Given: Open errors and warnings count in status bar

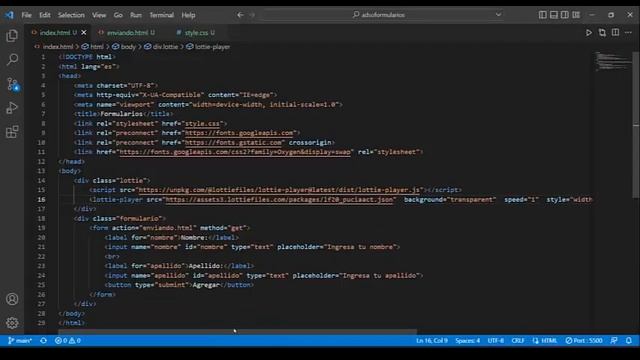Looking at the screenshot, I should tap(68, 340).
